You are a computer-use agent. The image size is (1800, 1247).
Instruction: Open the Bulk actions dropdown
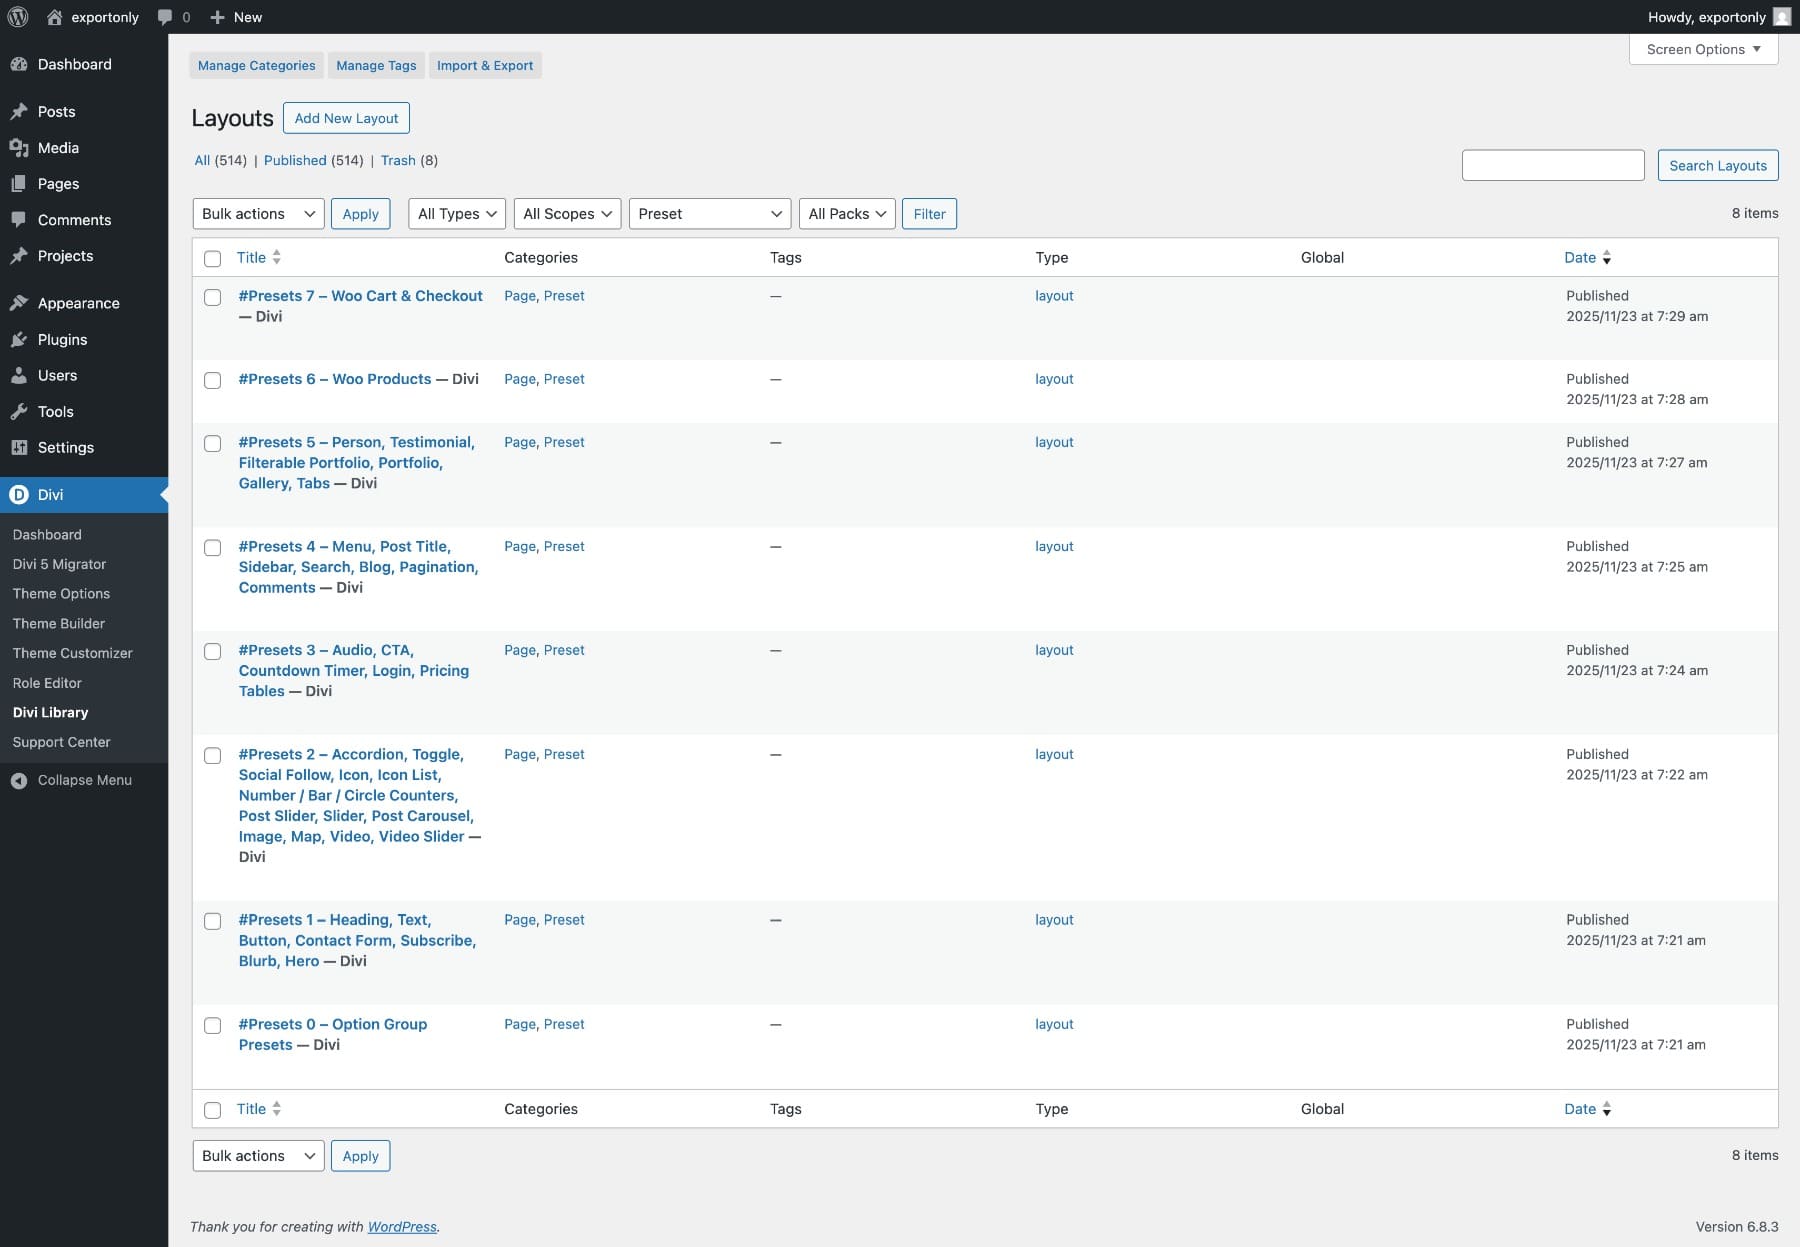[x=257, y=213]
